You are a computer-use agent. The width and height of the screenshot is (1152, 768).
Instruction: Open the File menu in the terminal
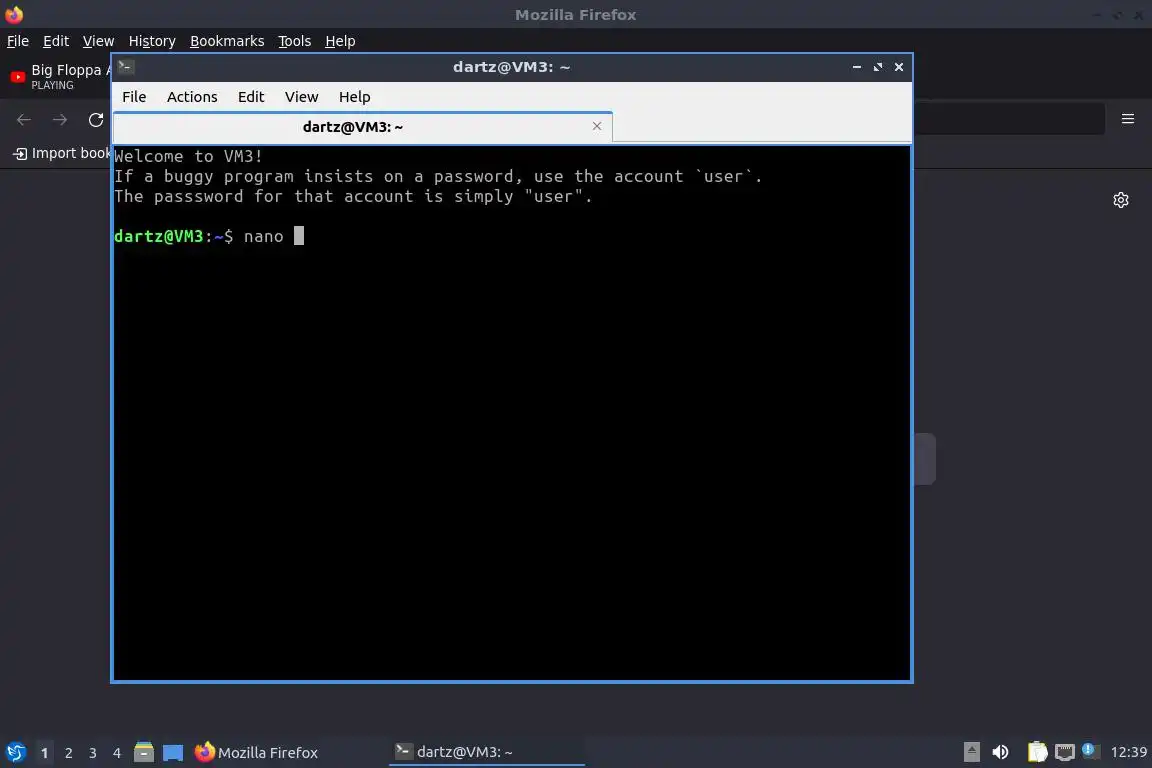click(134, 97)
